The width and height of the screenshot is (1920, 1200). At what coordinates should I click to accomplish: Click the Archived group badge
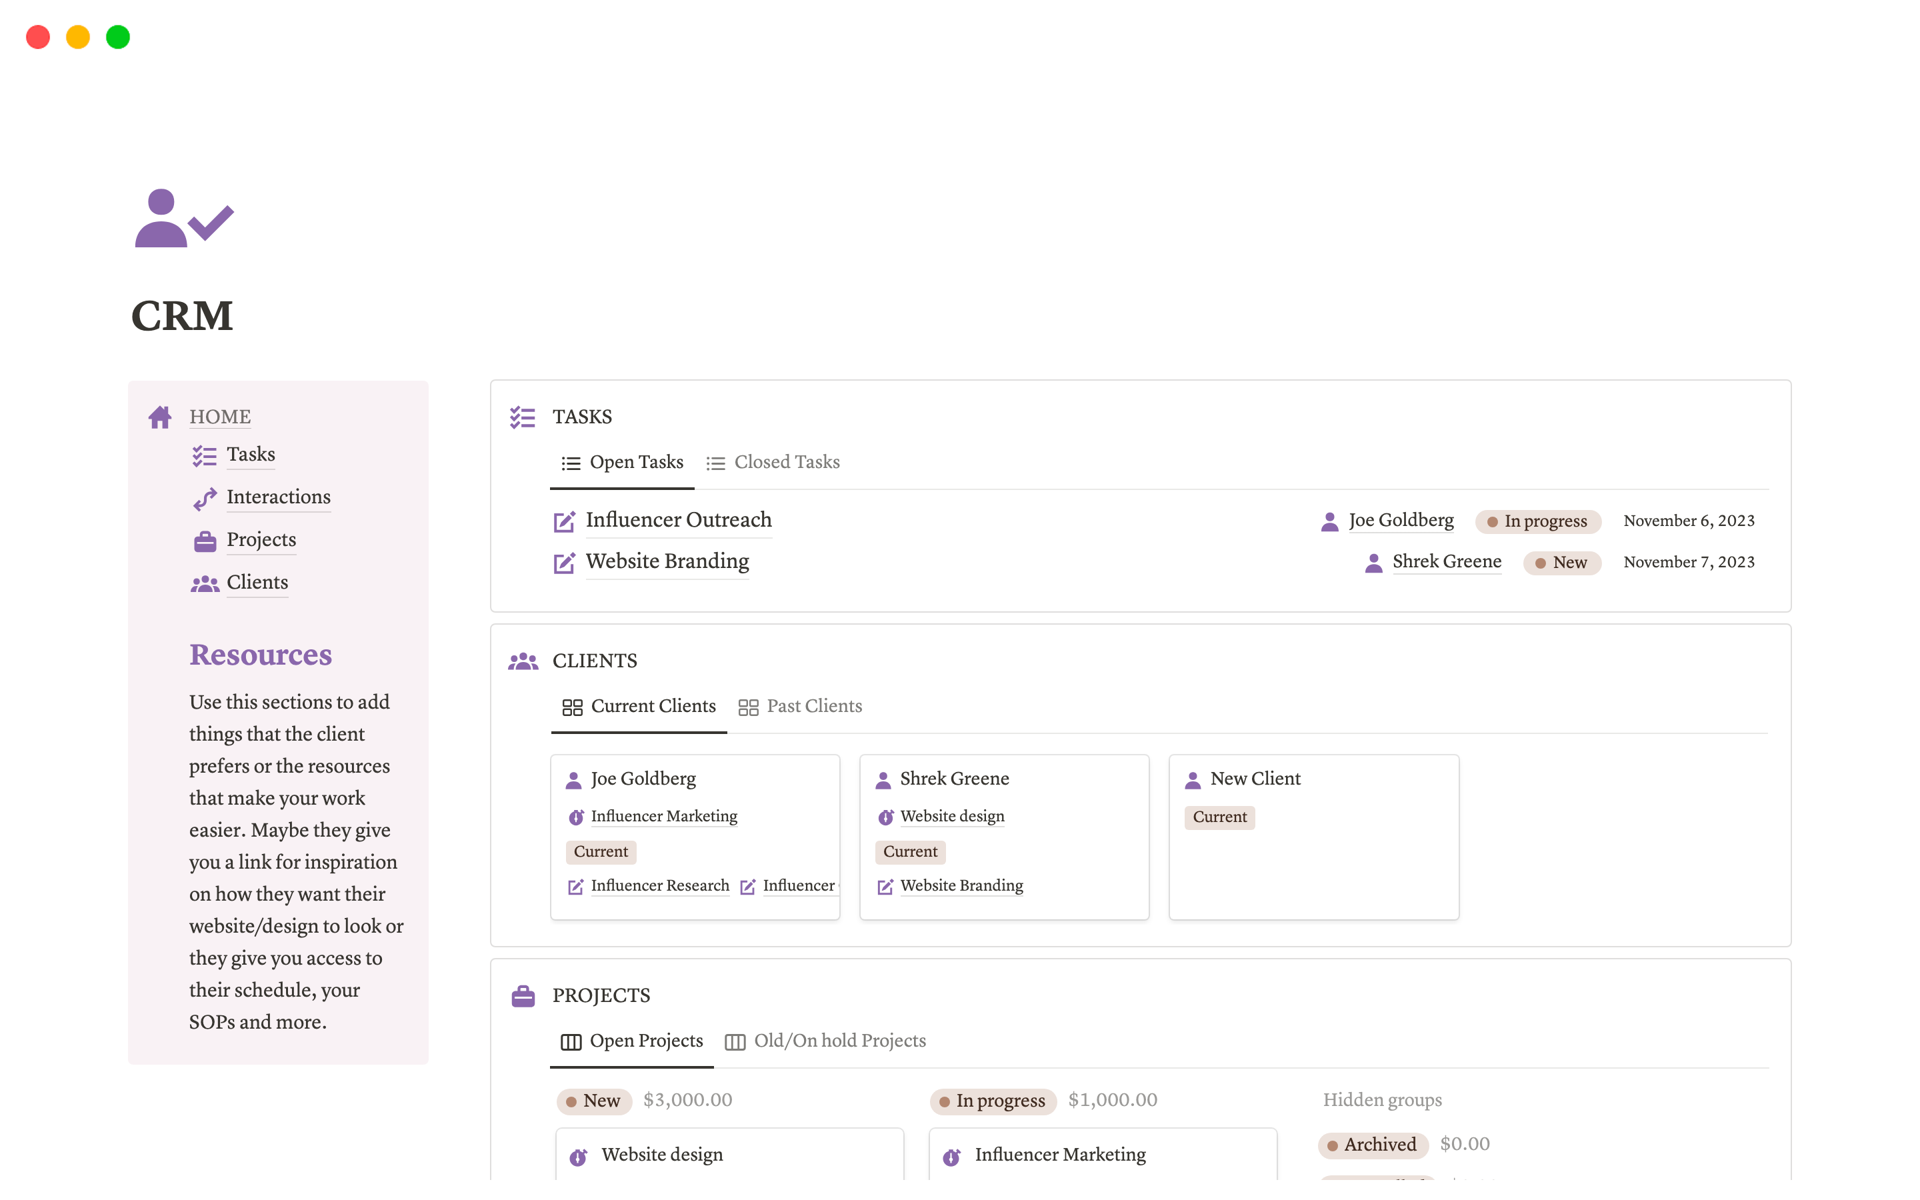coord(1373,1145)
